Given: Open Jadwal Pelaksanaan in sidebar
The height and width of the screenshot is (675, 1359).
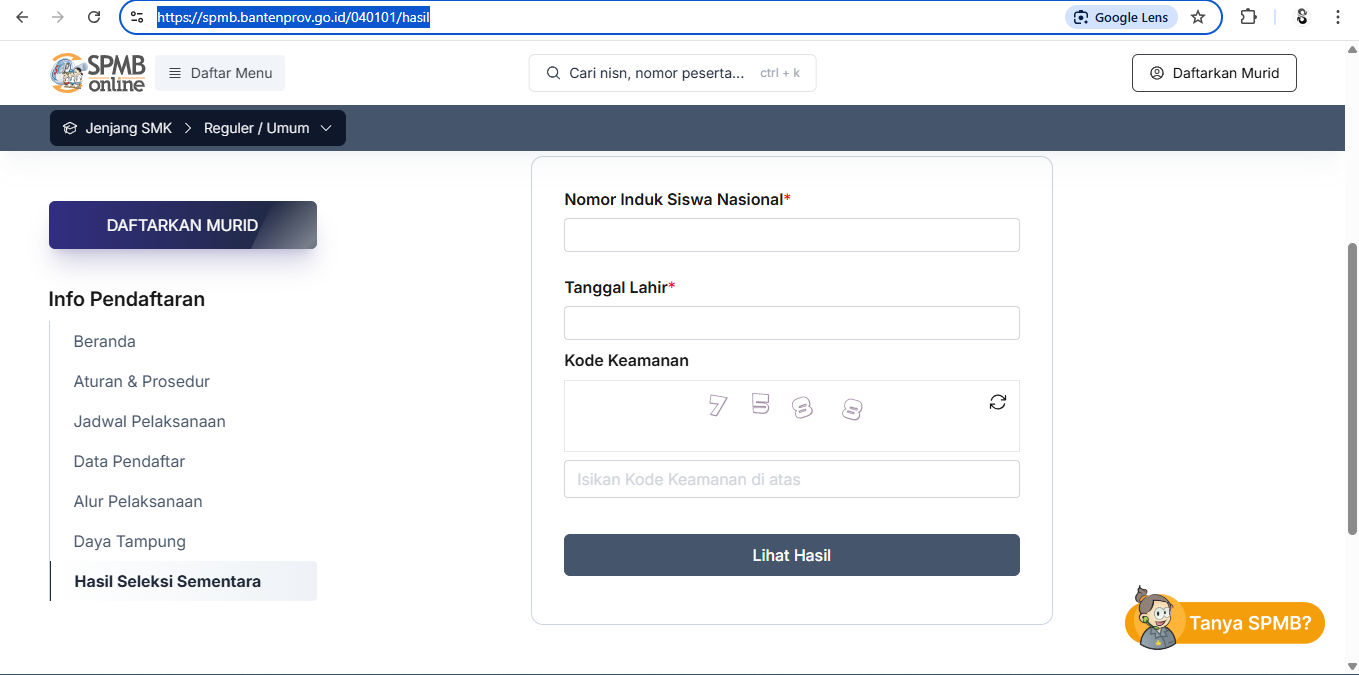Looking at the screenshot, I should 149,421.
